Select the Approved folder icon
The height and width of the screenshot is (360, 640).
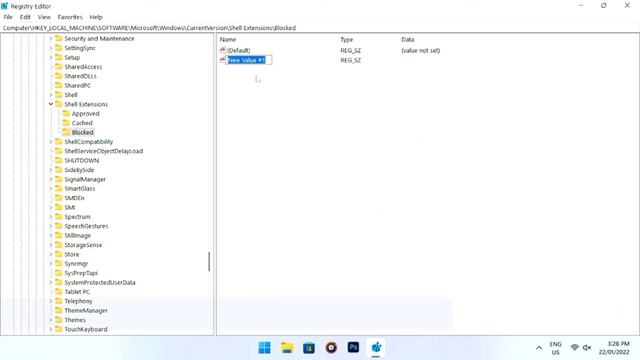(66, 113)
